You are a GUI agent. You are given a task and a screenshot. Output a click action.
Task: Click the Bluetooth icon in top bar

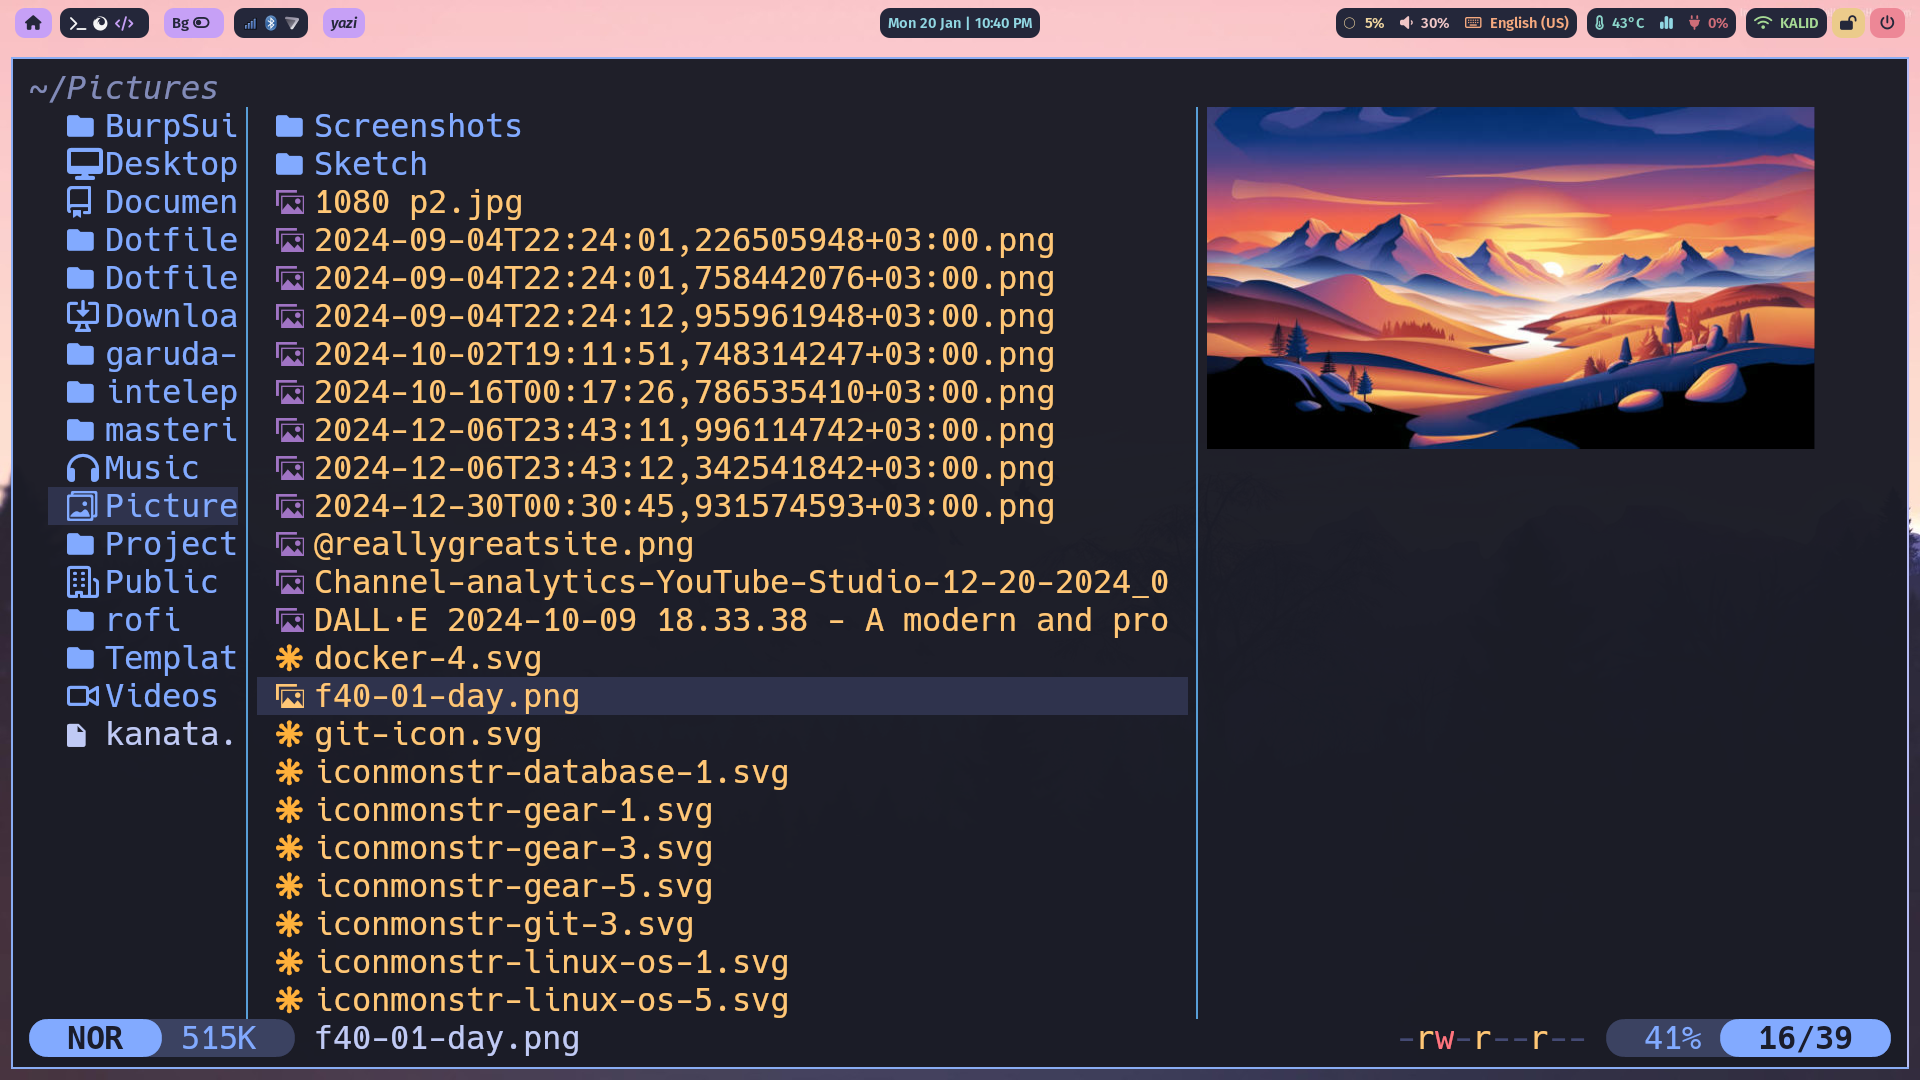point(270,23)
